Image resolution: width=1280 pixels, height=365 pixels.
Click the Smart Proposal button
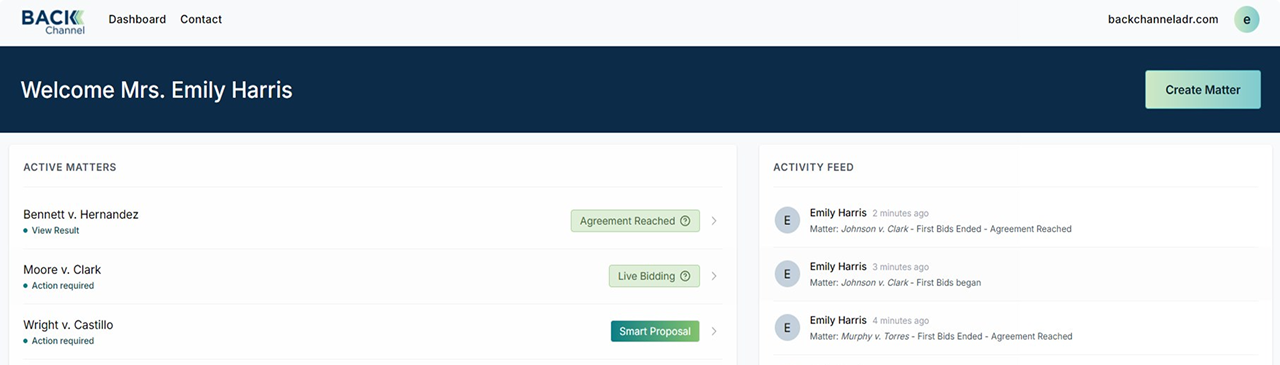point(655,331)
